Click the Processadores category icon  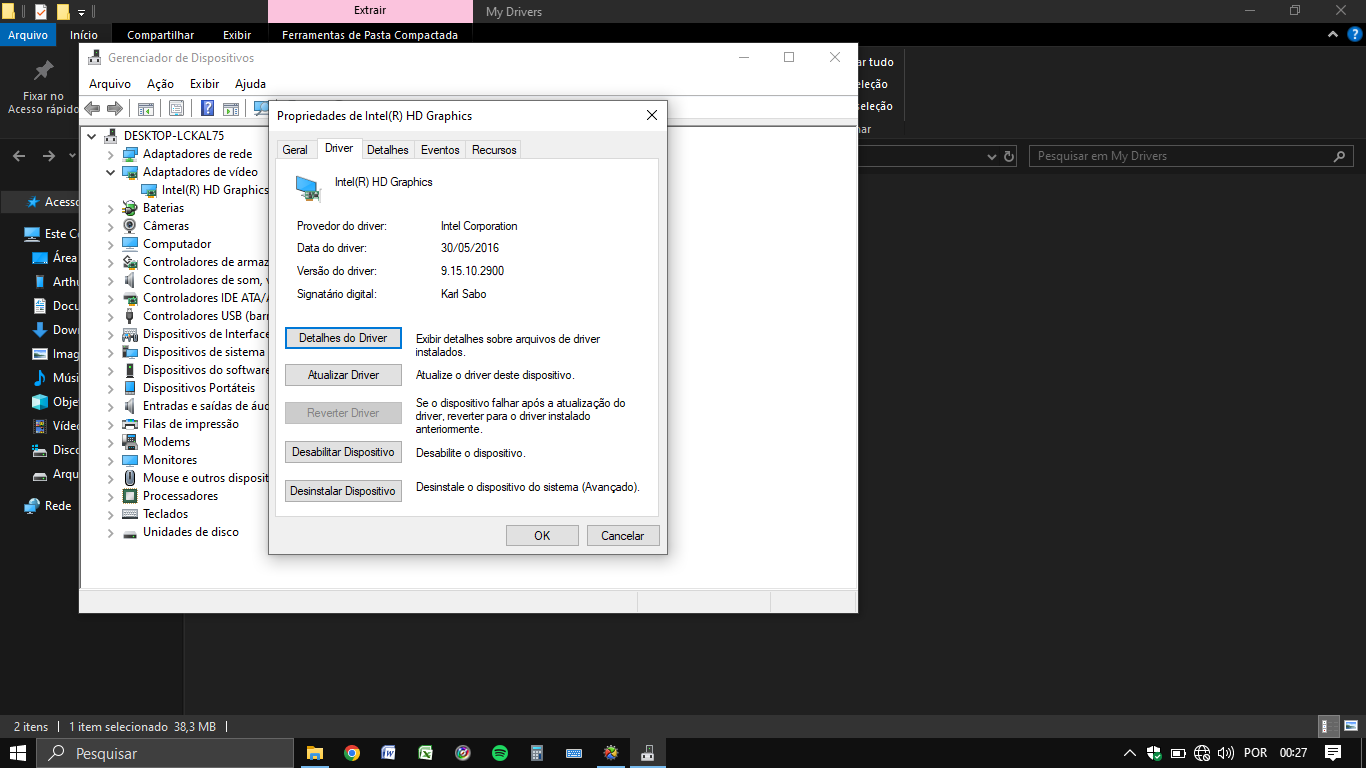[130, 496]
